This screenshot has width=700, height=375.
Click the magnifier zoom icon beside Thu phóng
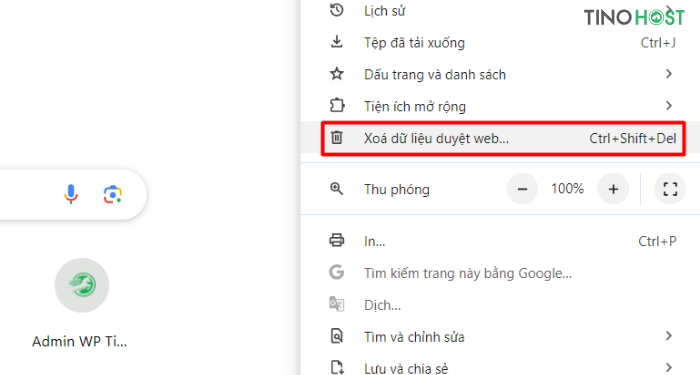(337, 189)
